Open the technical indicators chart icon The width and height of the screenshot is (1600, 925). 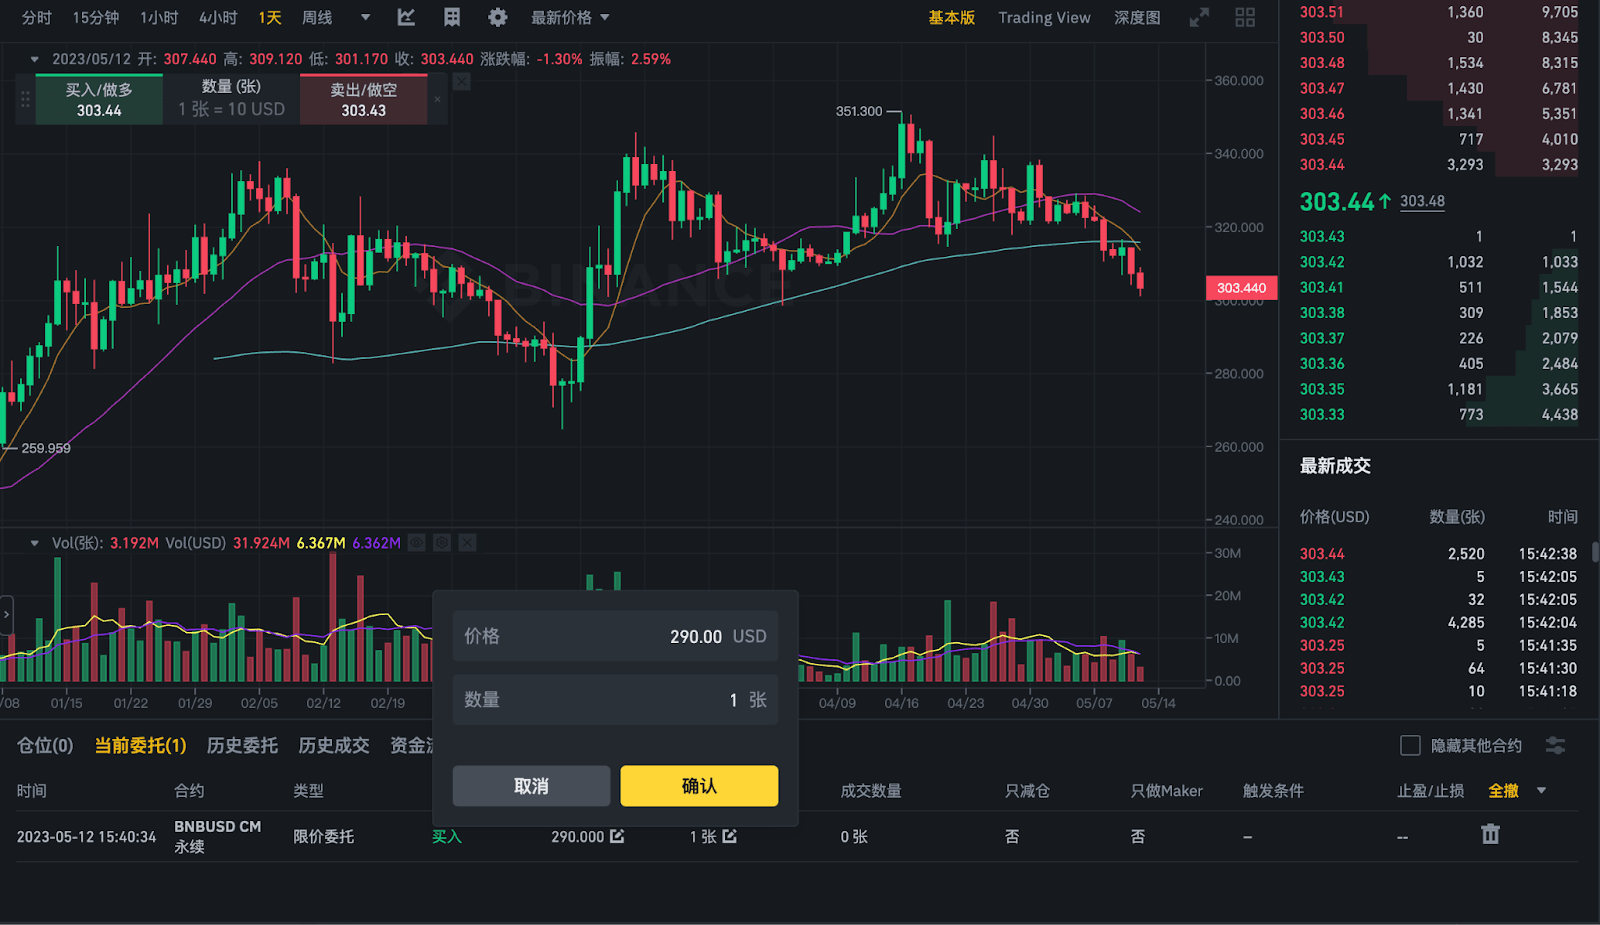coord(406,17)
